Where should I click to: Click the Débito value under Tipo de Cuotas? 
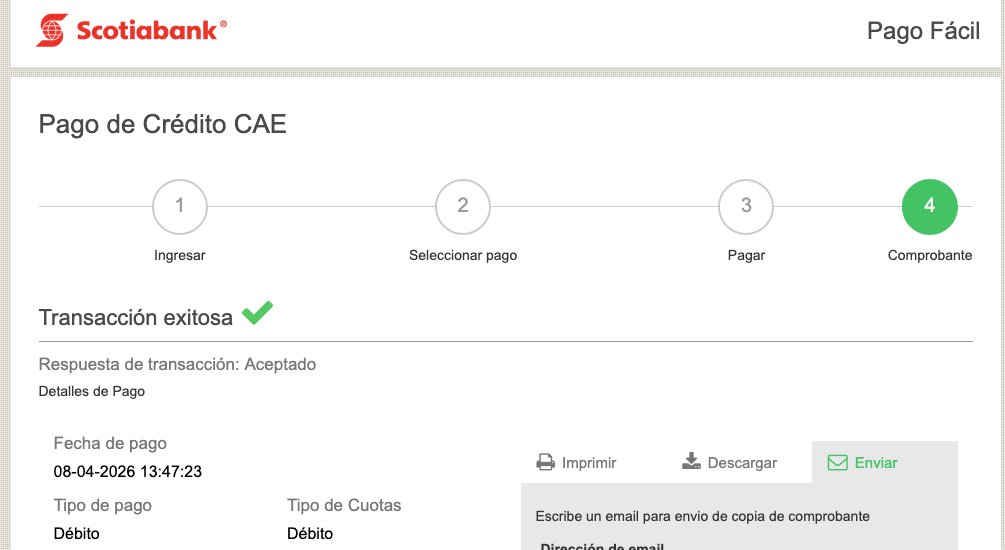point(310,533)
